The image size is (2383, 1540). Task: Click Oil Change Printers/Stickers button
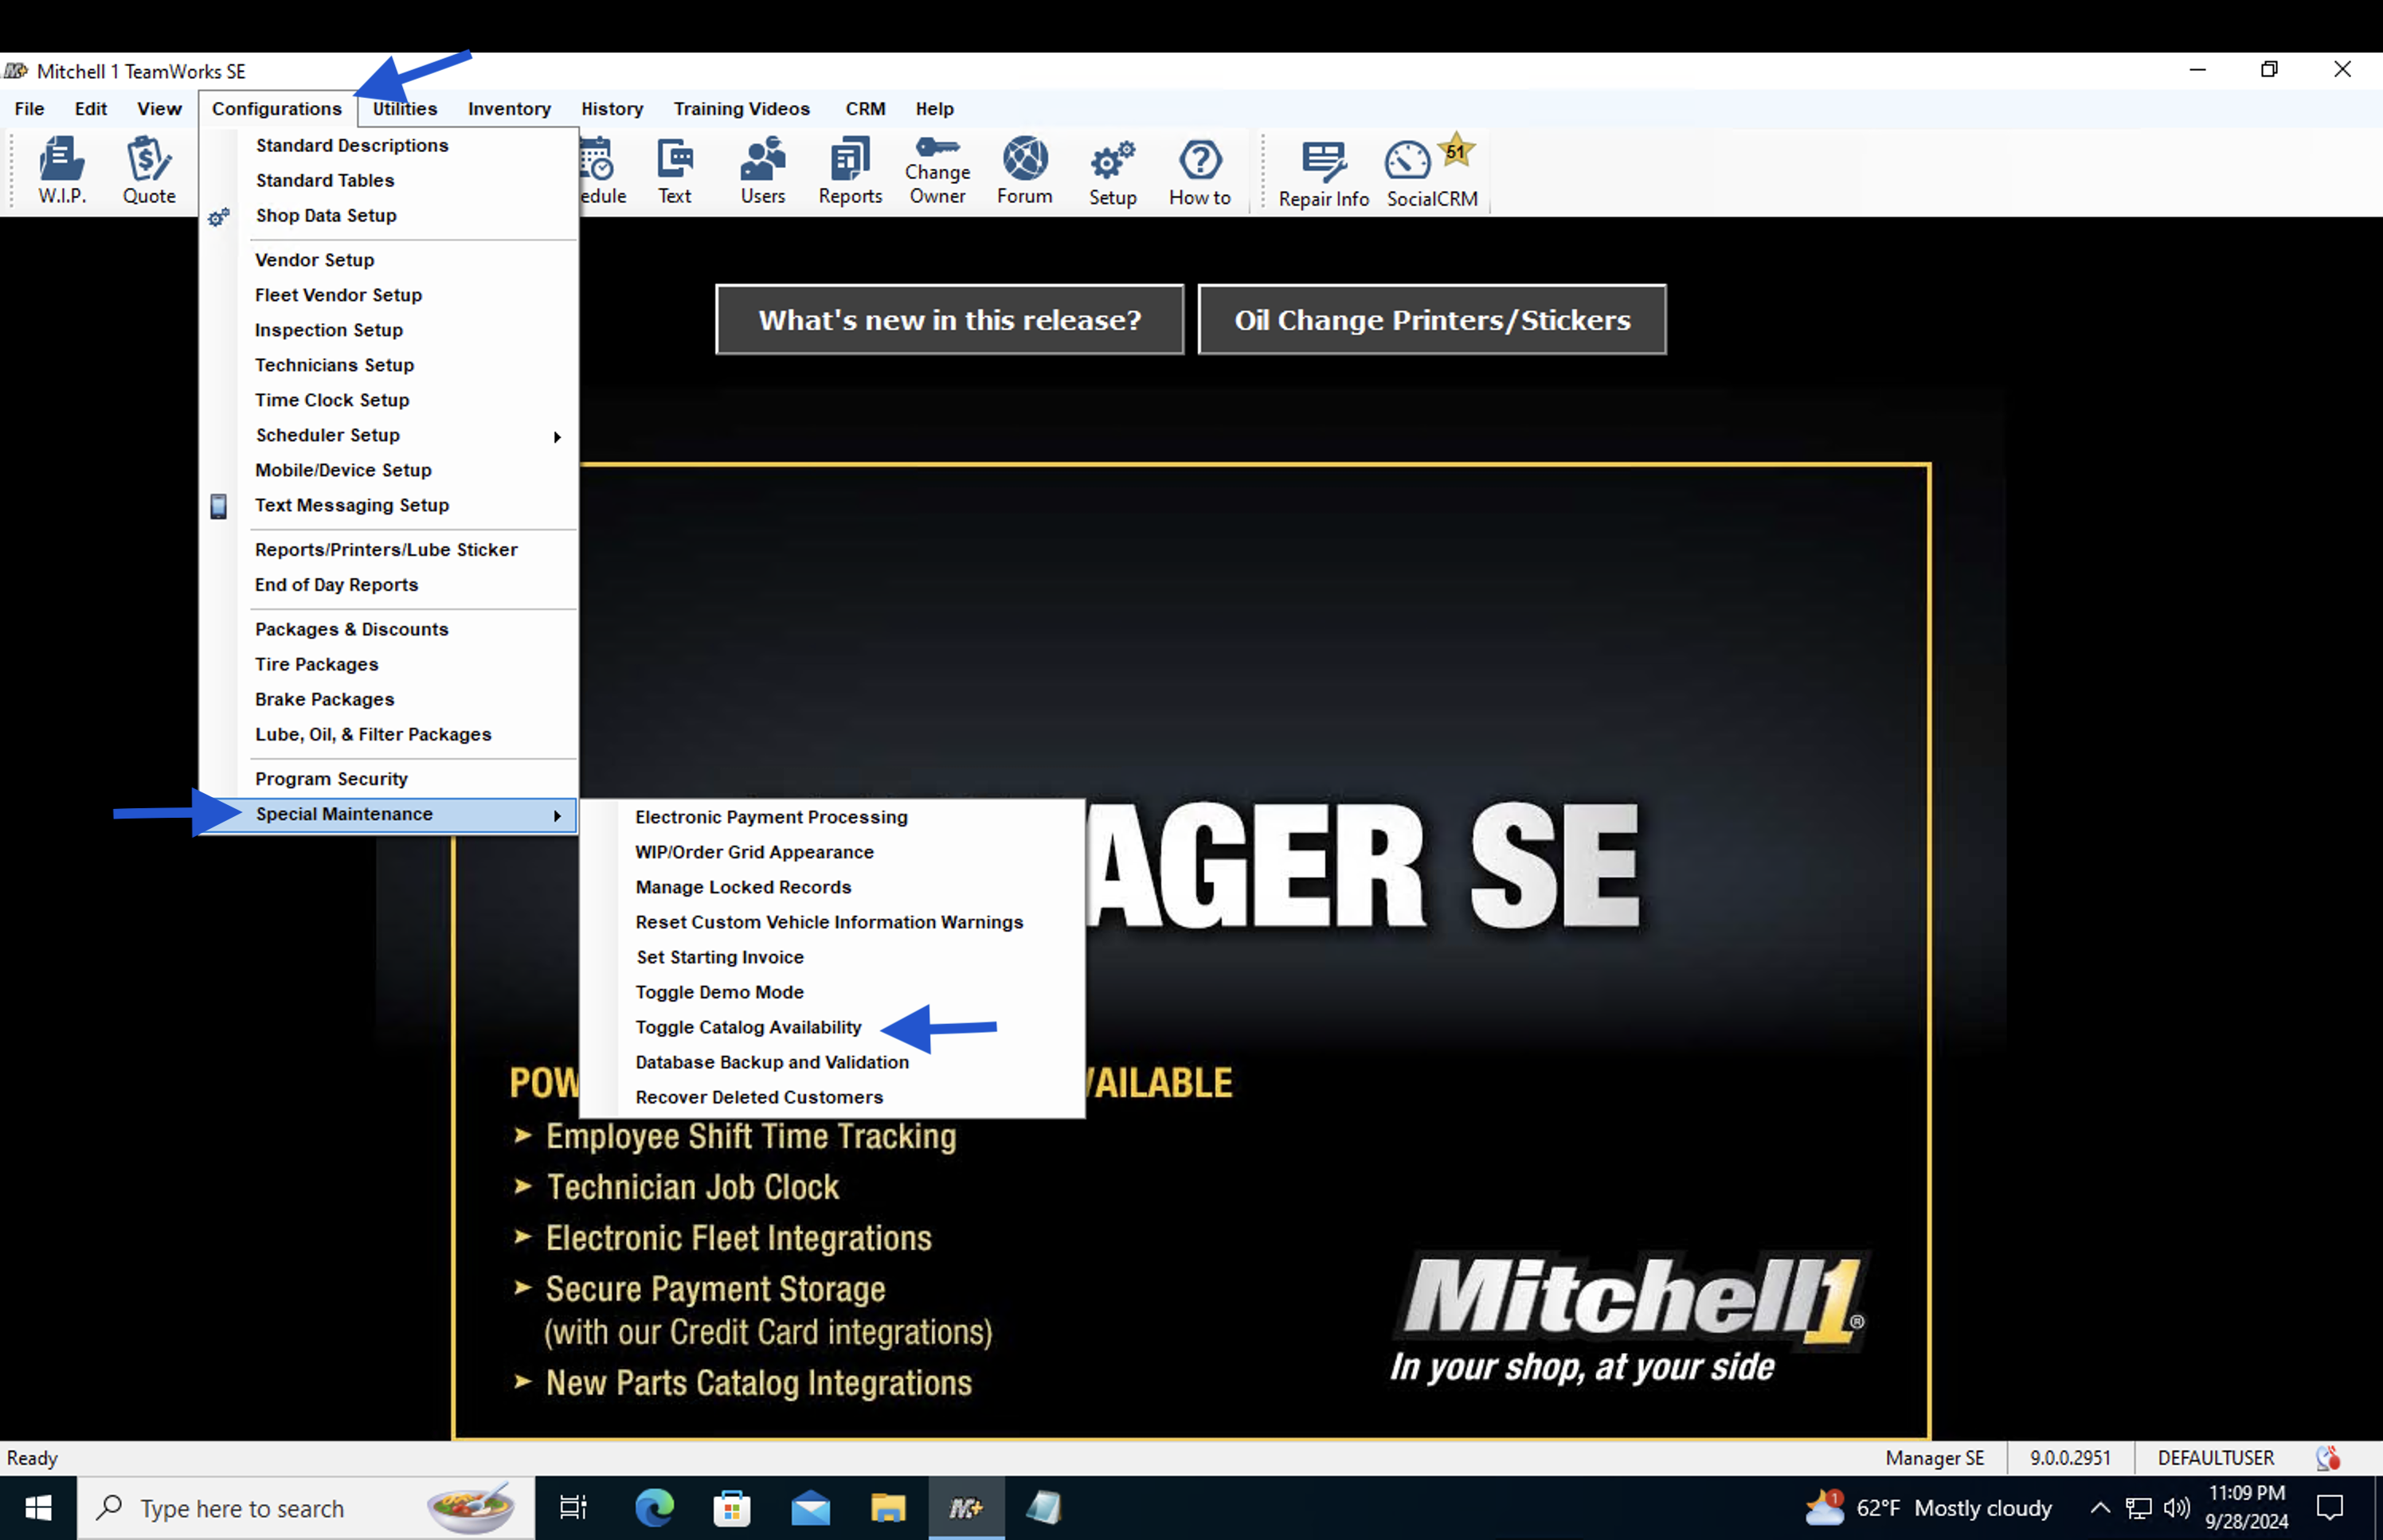pyautogui.click(x=1432, y=320)
